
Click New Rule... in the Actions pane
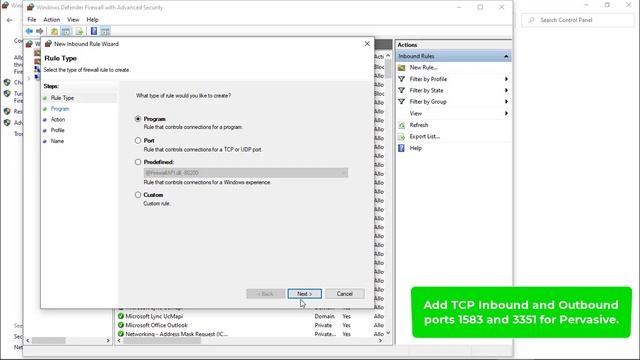423,67
